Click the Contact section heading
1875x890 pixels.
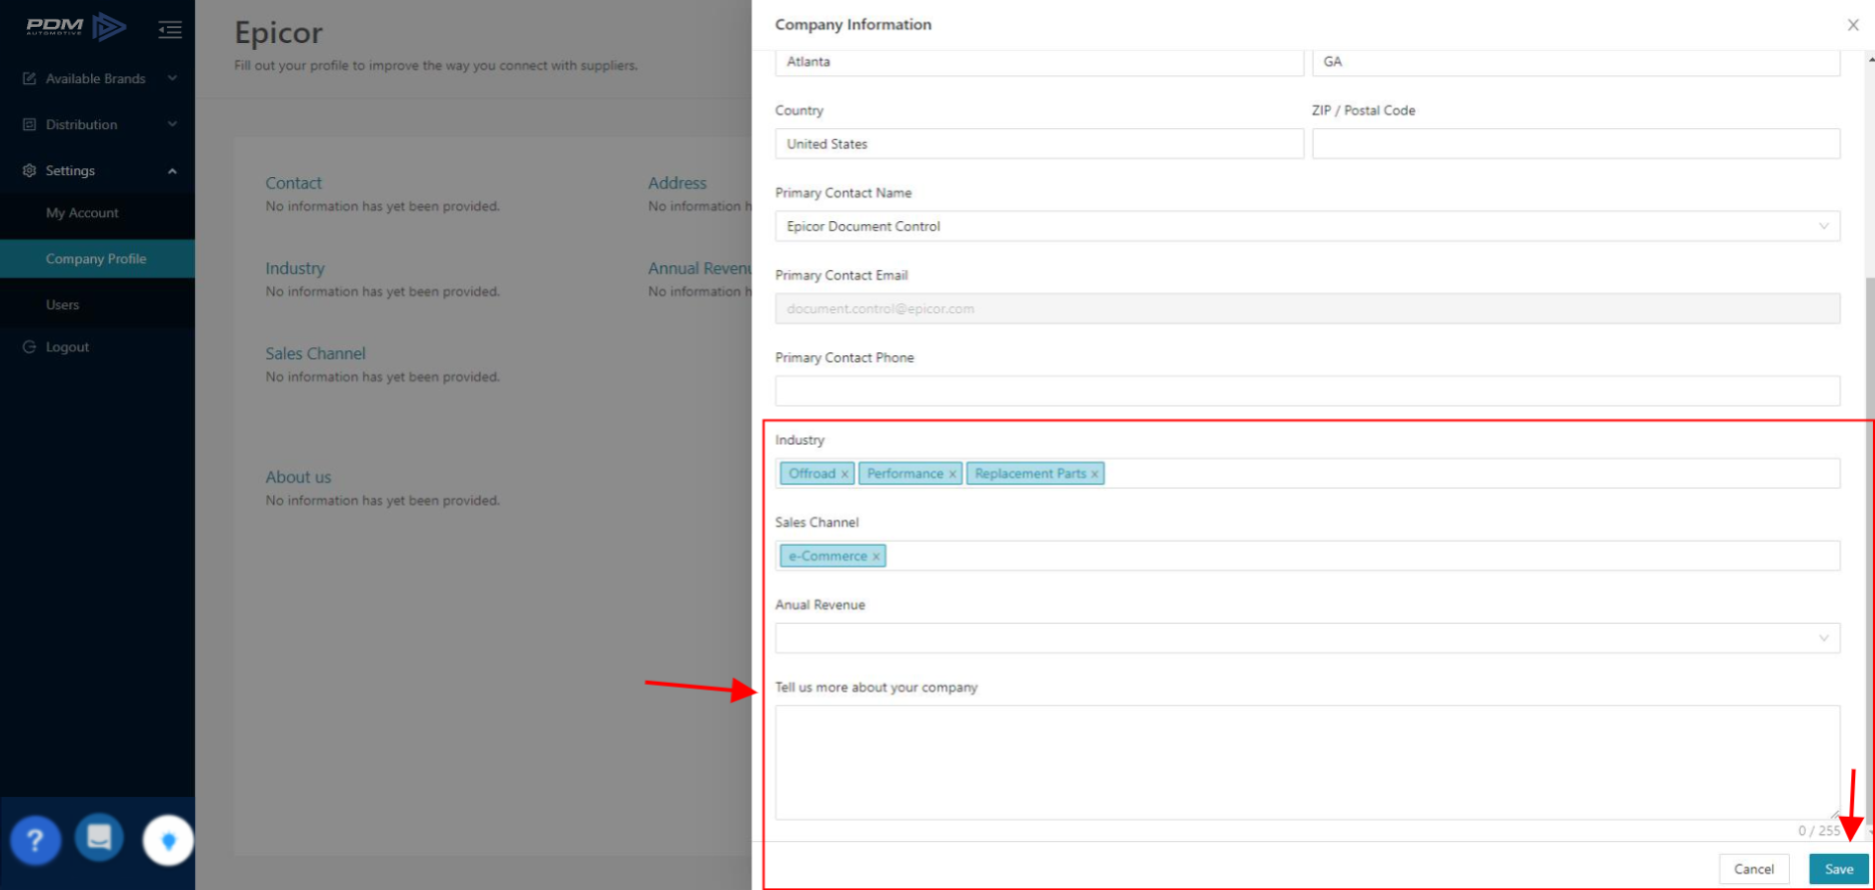pyautogui.click(x=293, y=183)
